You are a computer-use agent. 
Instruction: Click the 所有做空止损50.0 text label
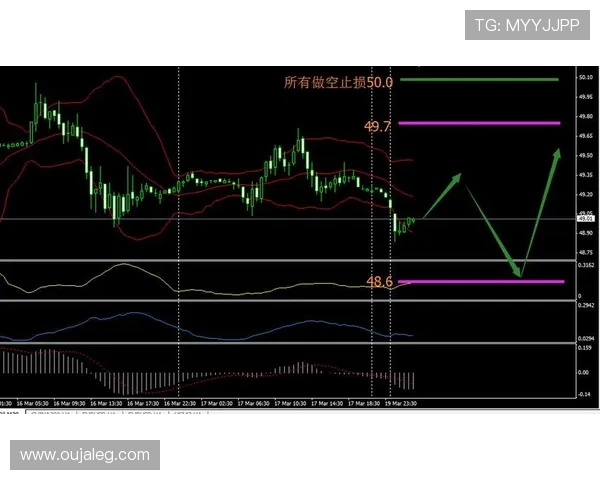[338, 82]
